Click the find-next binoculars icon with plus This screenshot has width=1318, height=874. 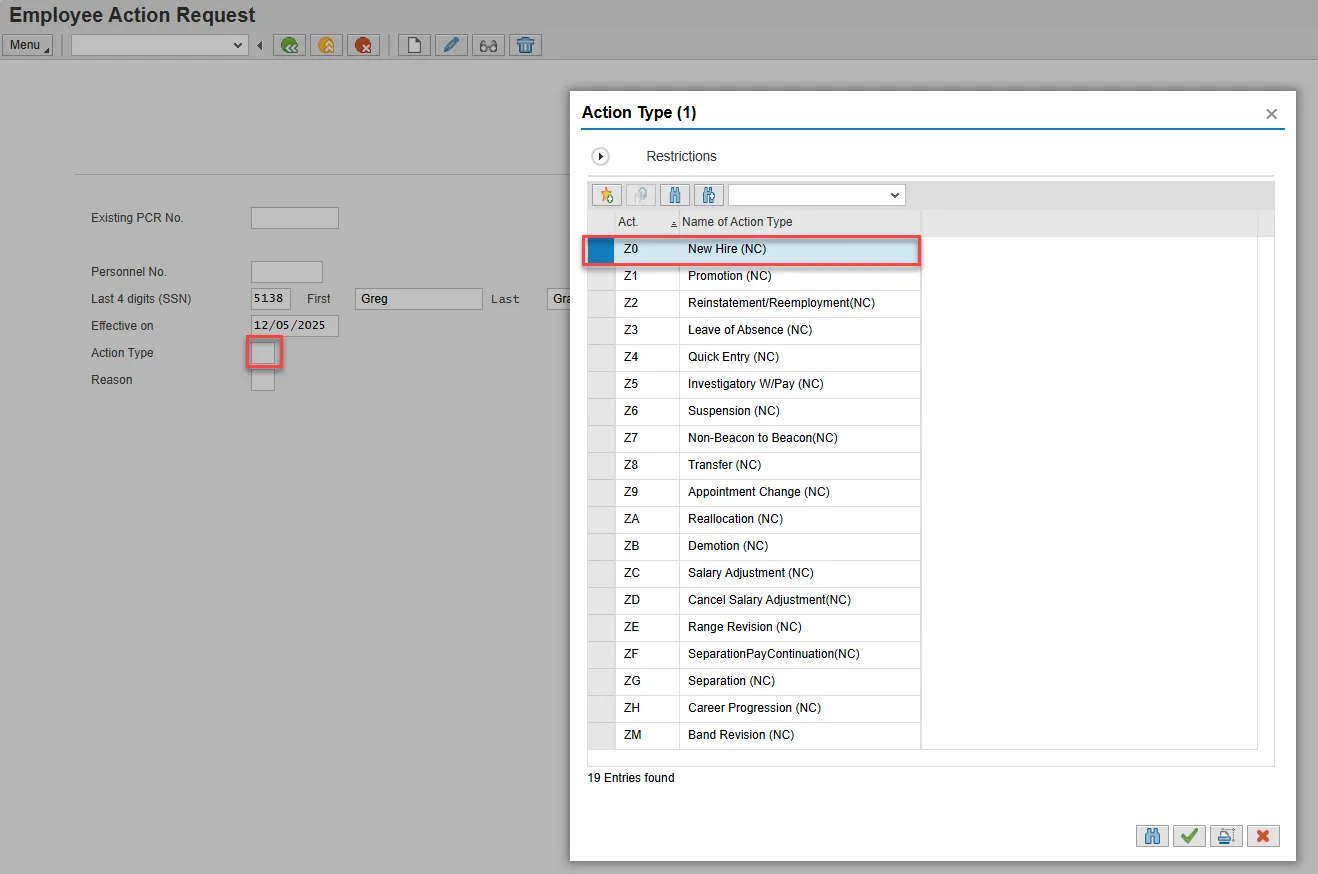pos(708,195)
